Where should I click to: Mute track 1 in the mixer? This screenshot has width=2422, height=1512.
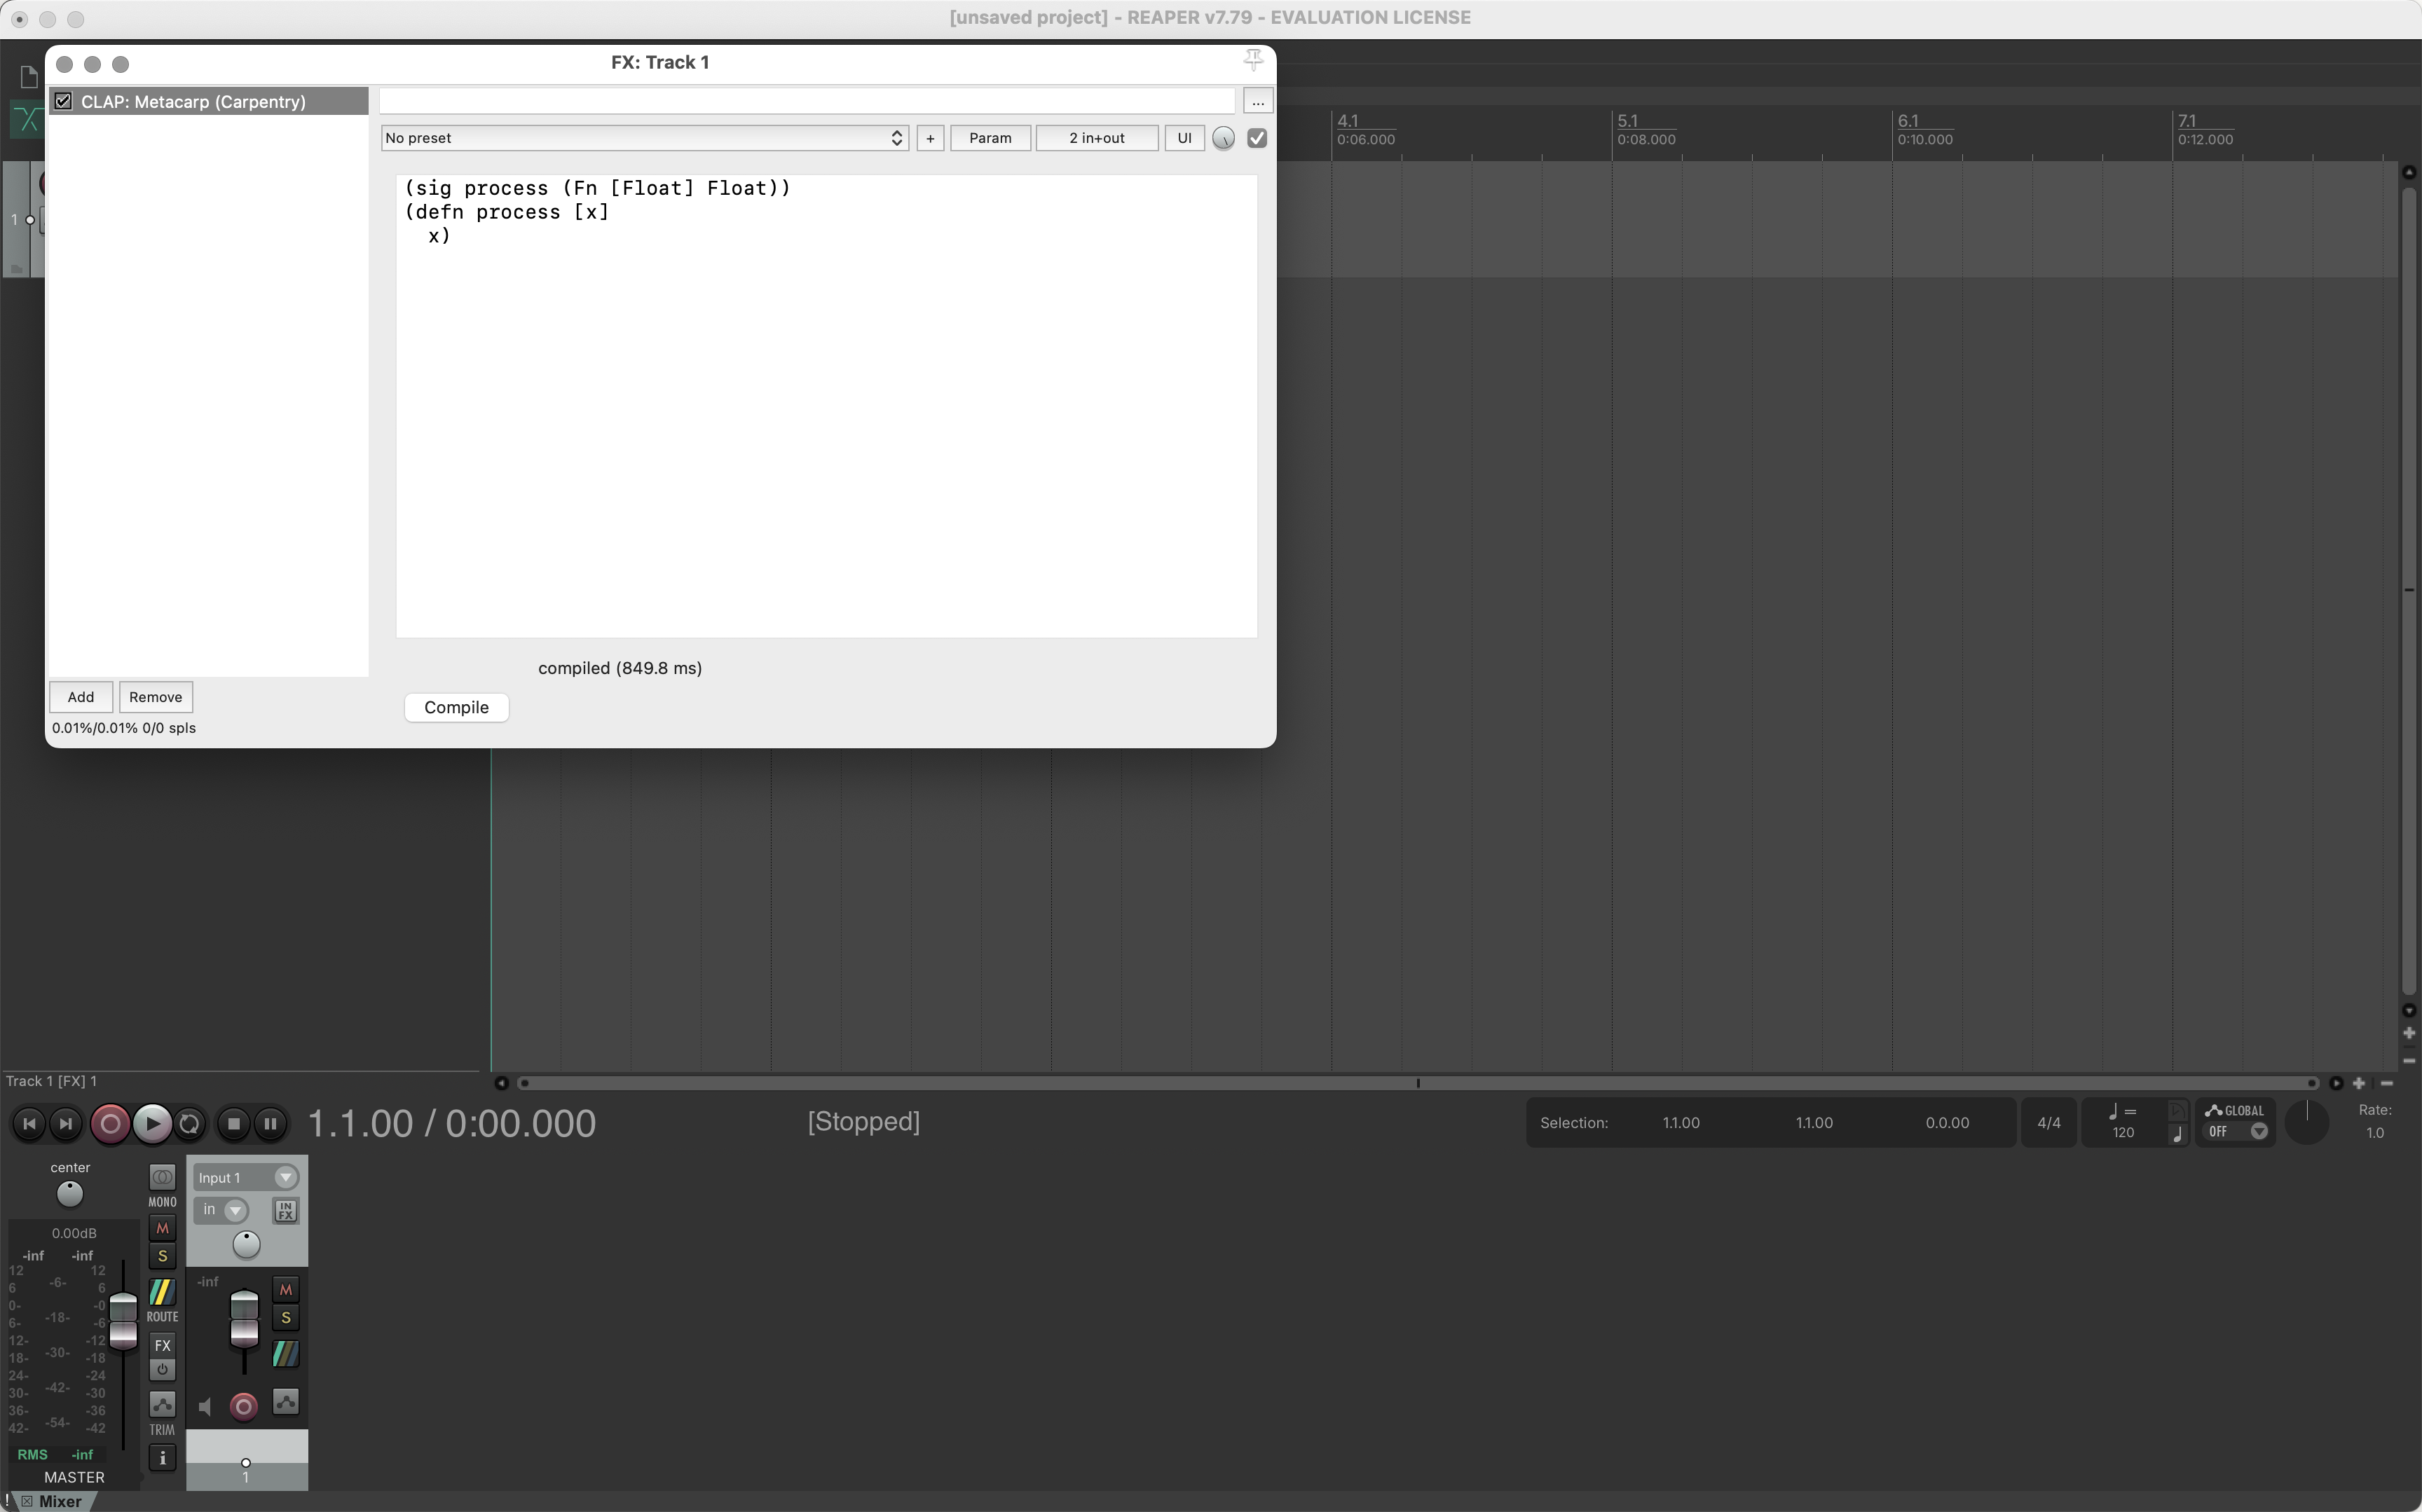(285, 1290)
